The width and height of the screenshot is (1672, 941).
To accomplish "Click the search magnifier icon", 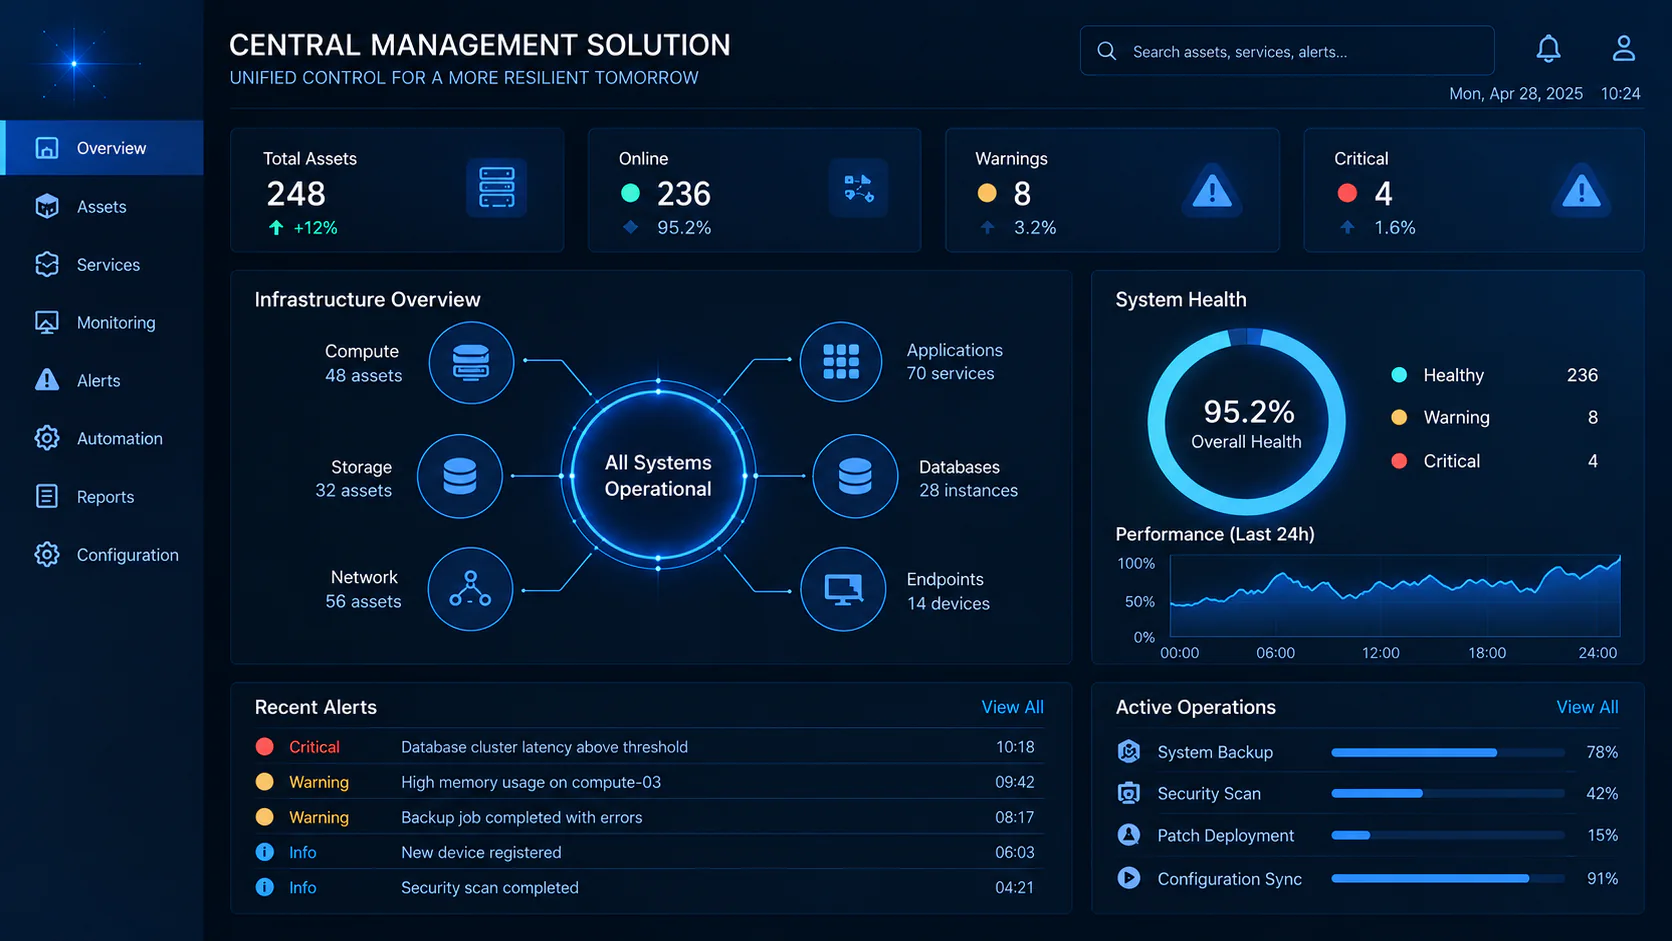I will [1106, 51].
